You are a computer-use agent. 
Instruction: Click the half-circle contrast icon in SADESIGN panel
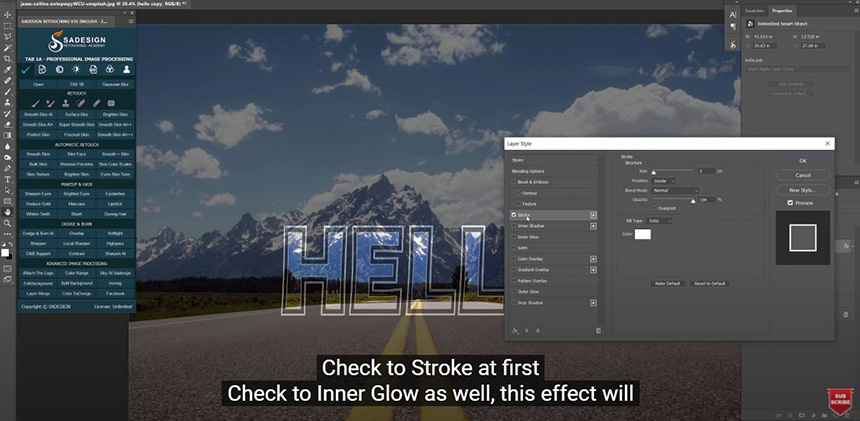coord(59,70)
